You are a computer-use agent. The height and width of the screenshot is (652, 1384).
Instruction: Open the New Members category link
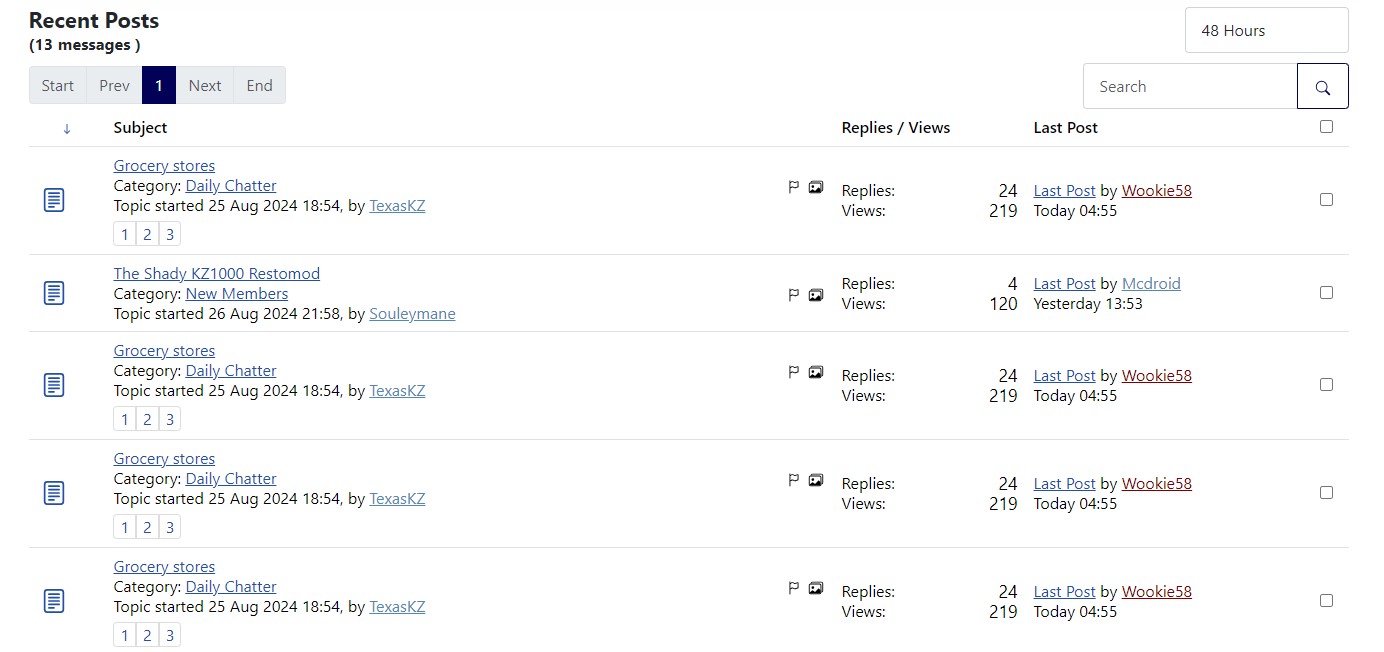point(236,294)
